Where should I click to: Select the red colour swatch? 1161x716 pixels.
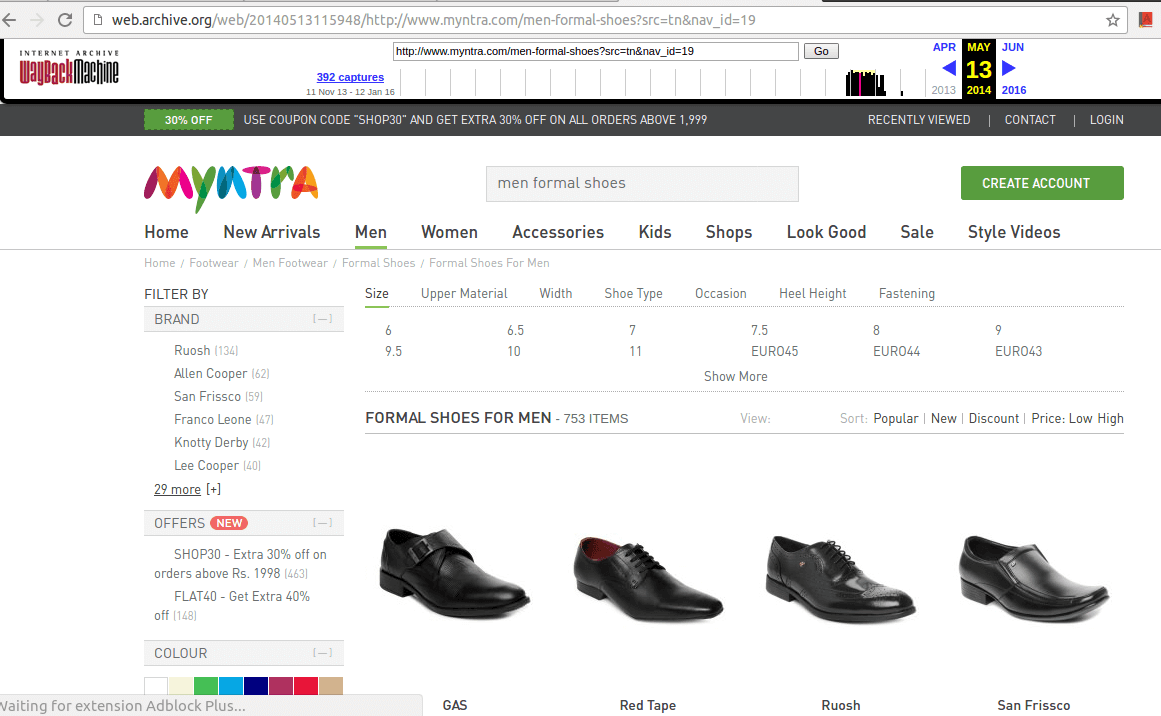(306, 686)
